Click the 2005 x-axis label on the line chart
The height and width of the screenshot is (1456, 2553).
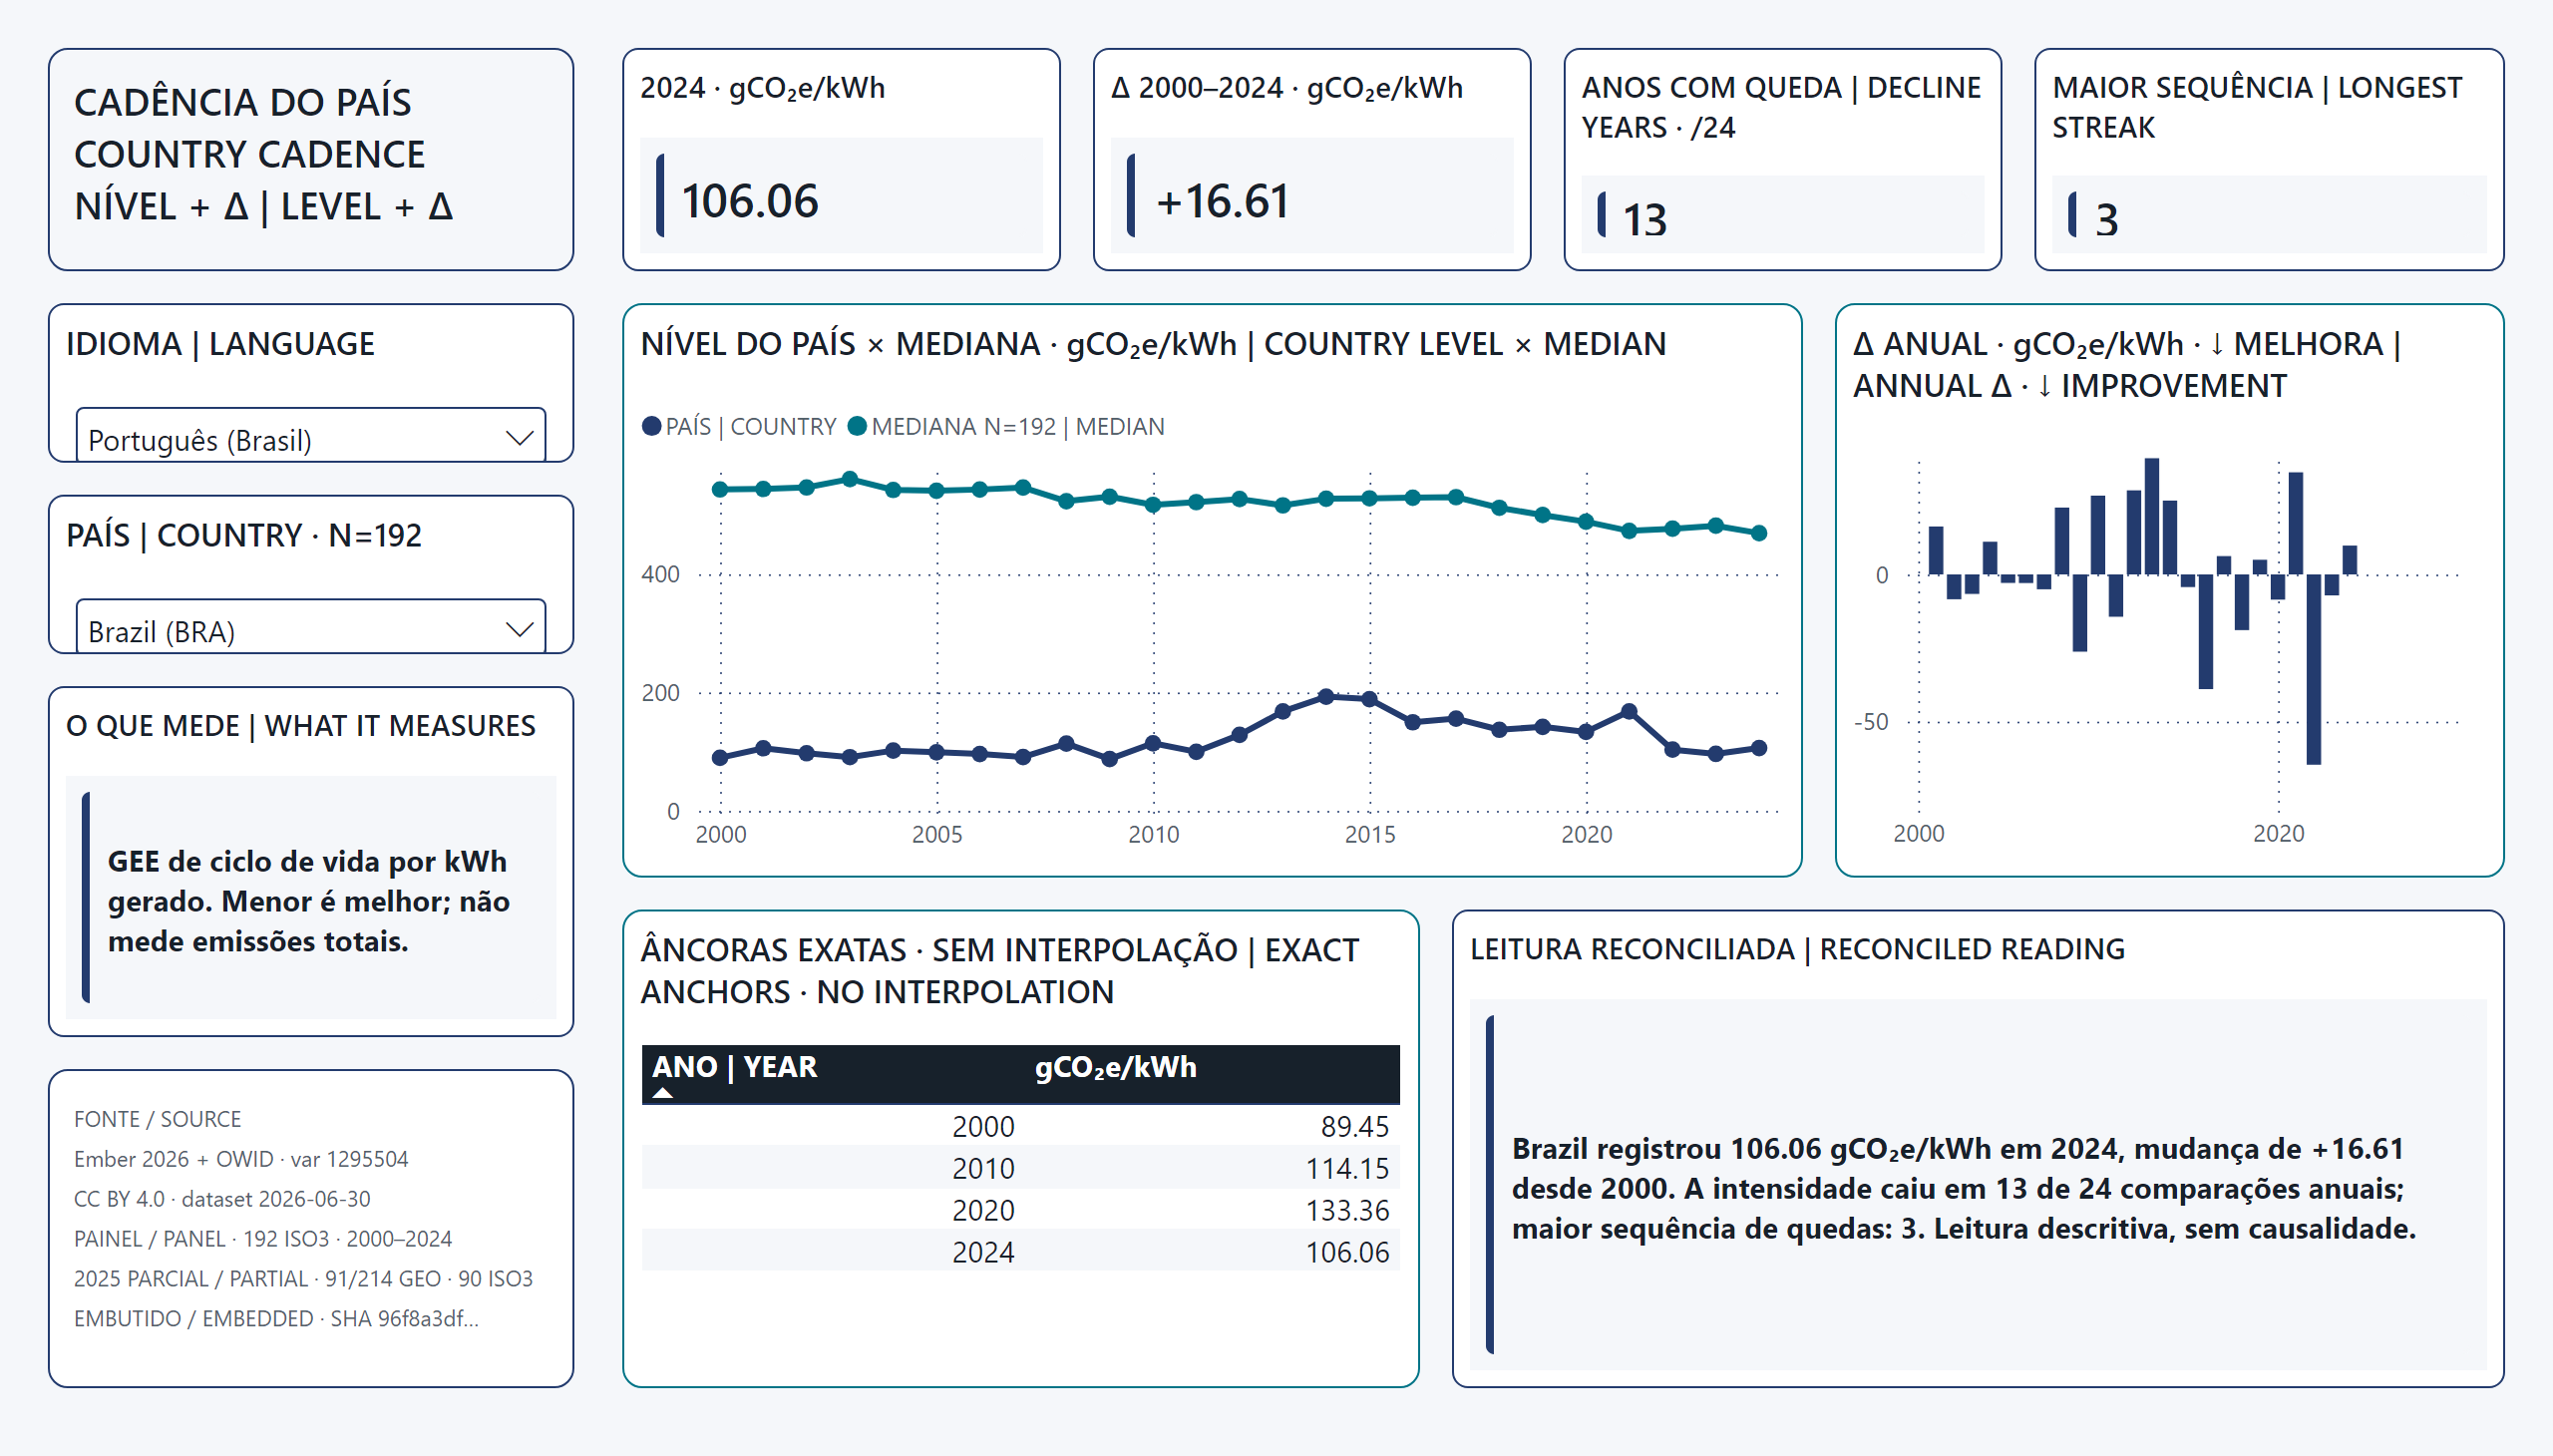tap(937, 834)
